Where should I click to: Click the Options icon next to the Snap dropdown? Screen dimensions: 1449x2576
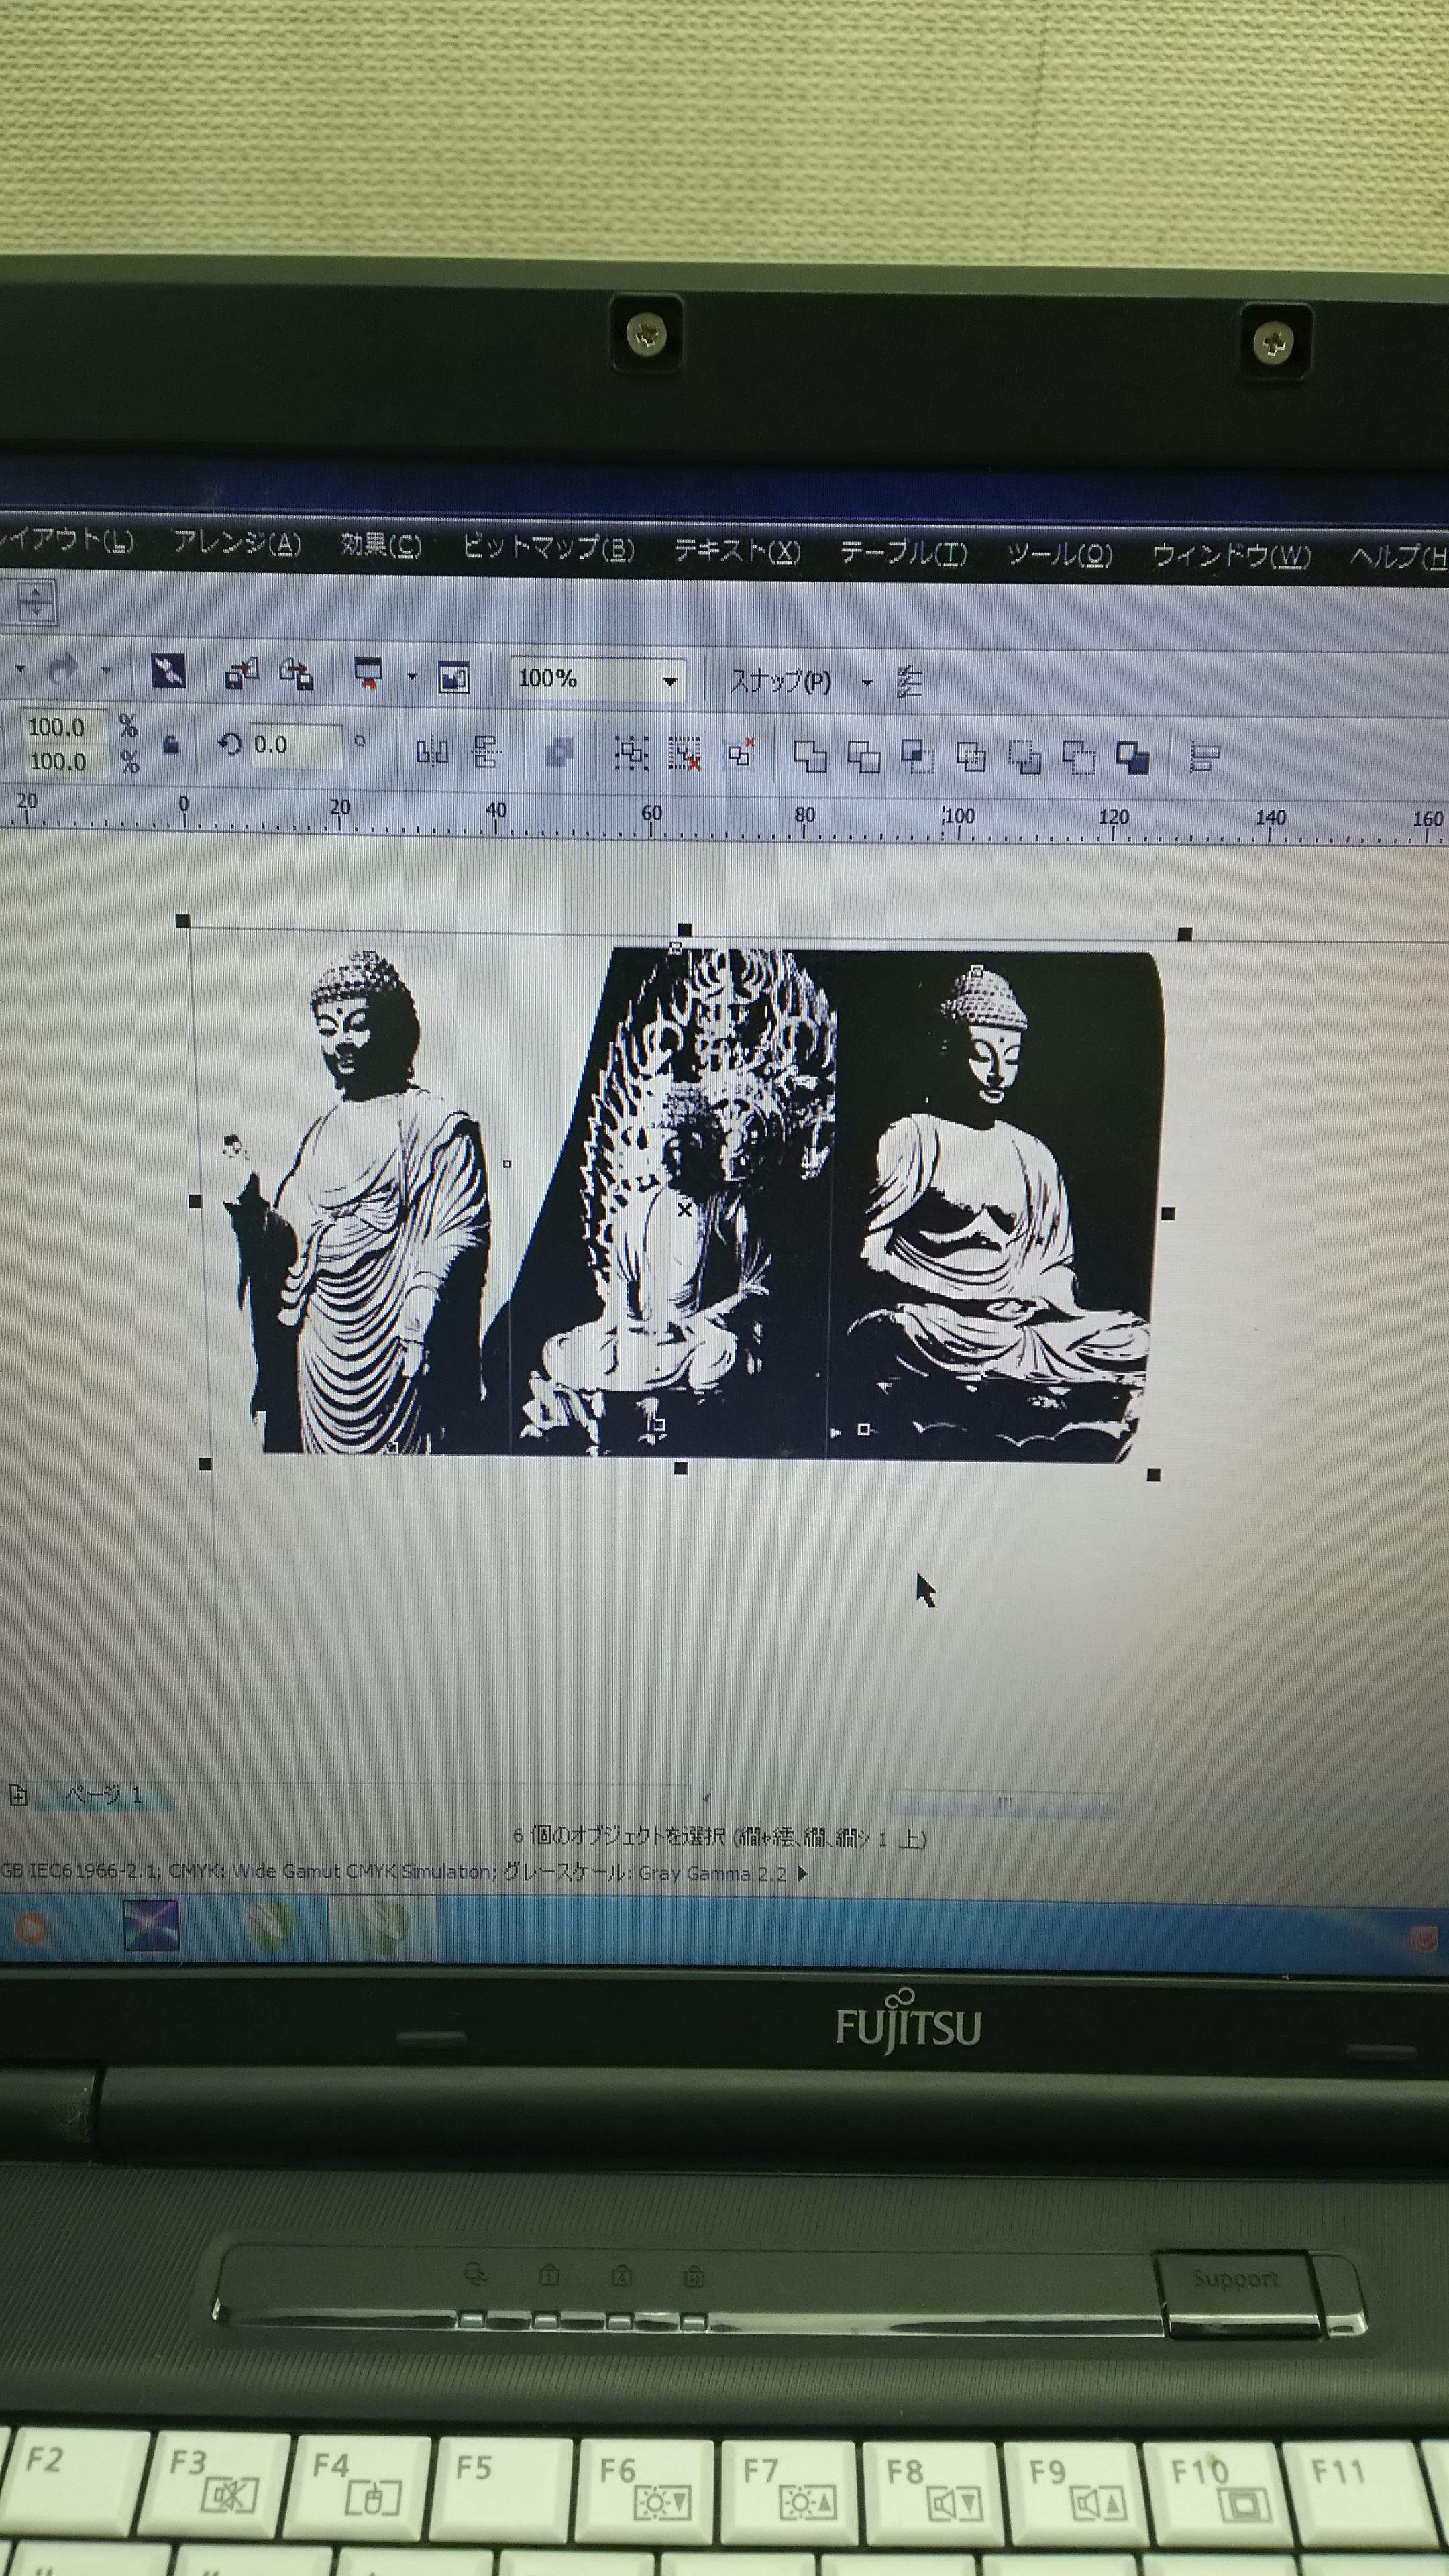(x=909, y=682)
